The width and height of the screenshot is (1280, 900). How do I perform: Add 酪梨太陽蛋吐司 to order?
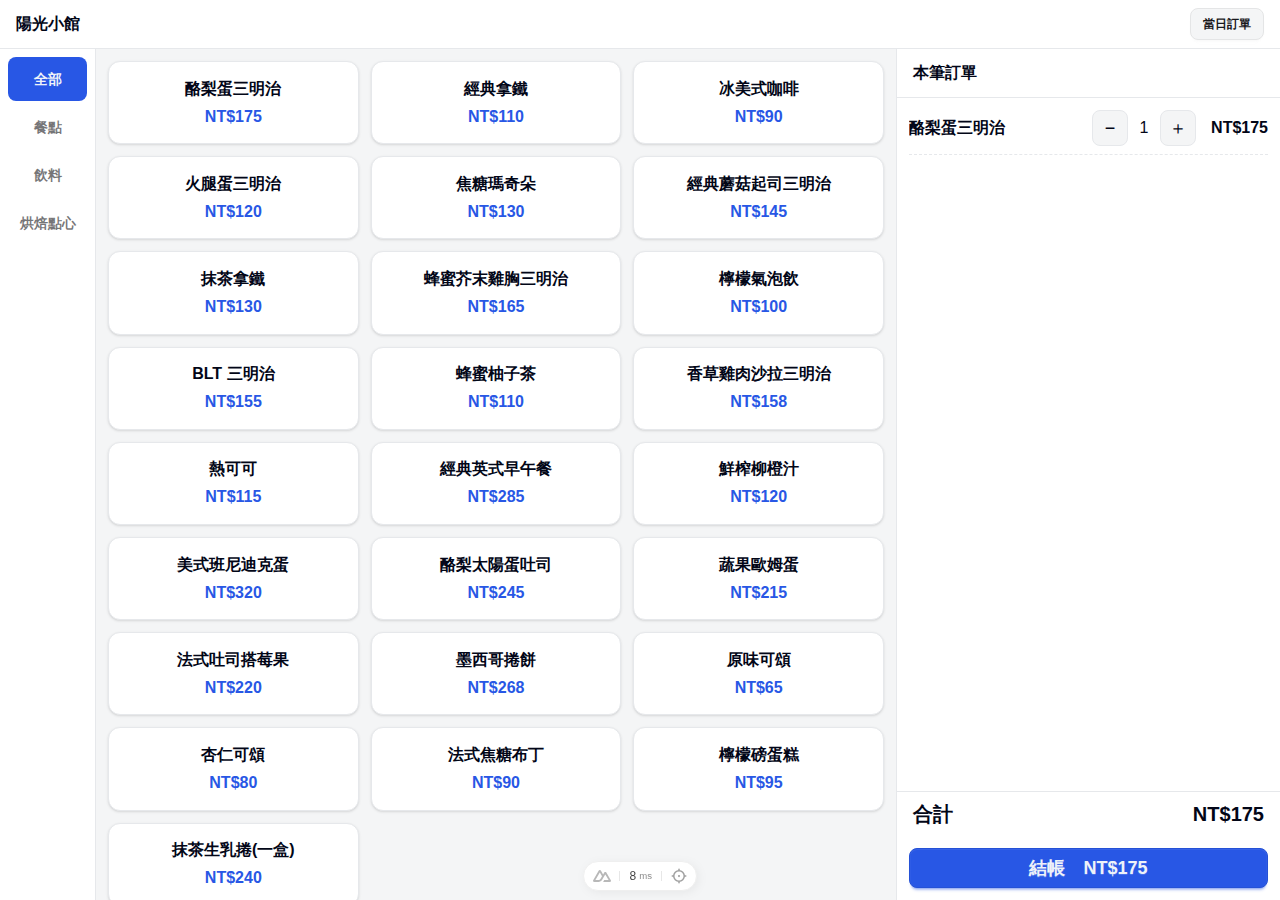coord(496,579)
